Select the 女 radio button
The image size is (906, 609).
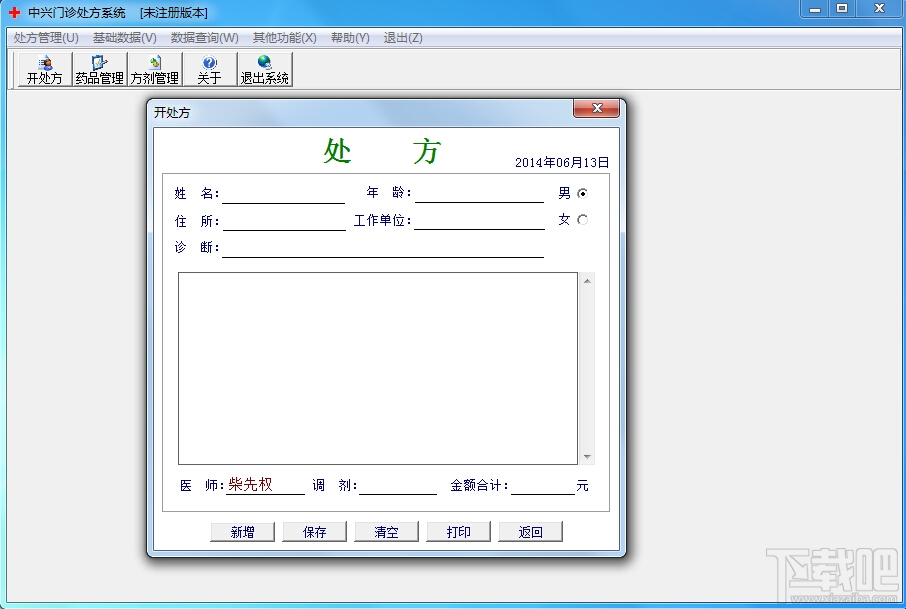582,220
